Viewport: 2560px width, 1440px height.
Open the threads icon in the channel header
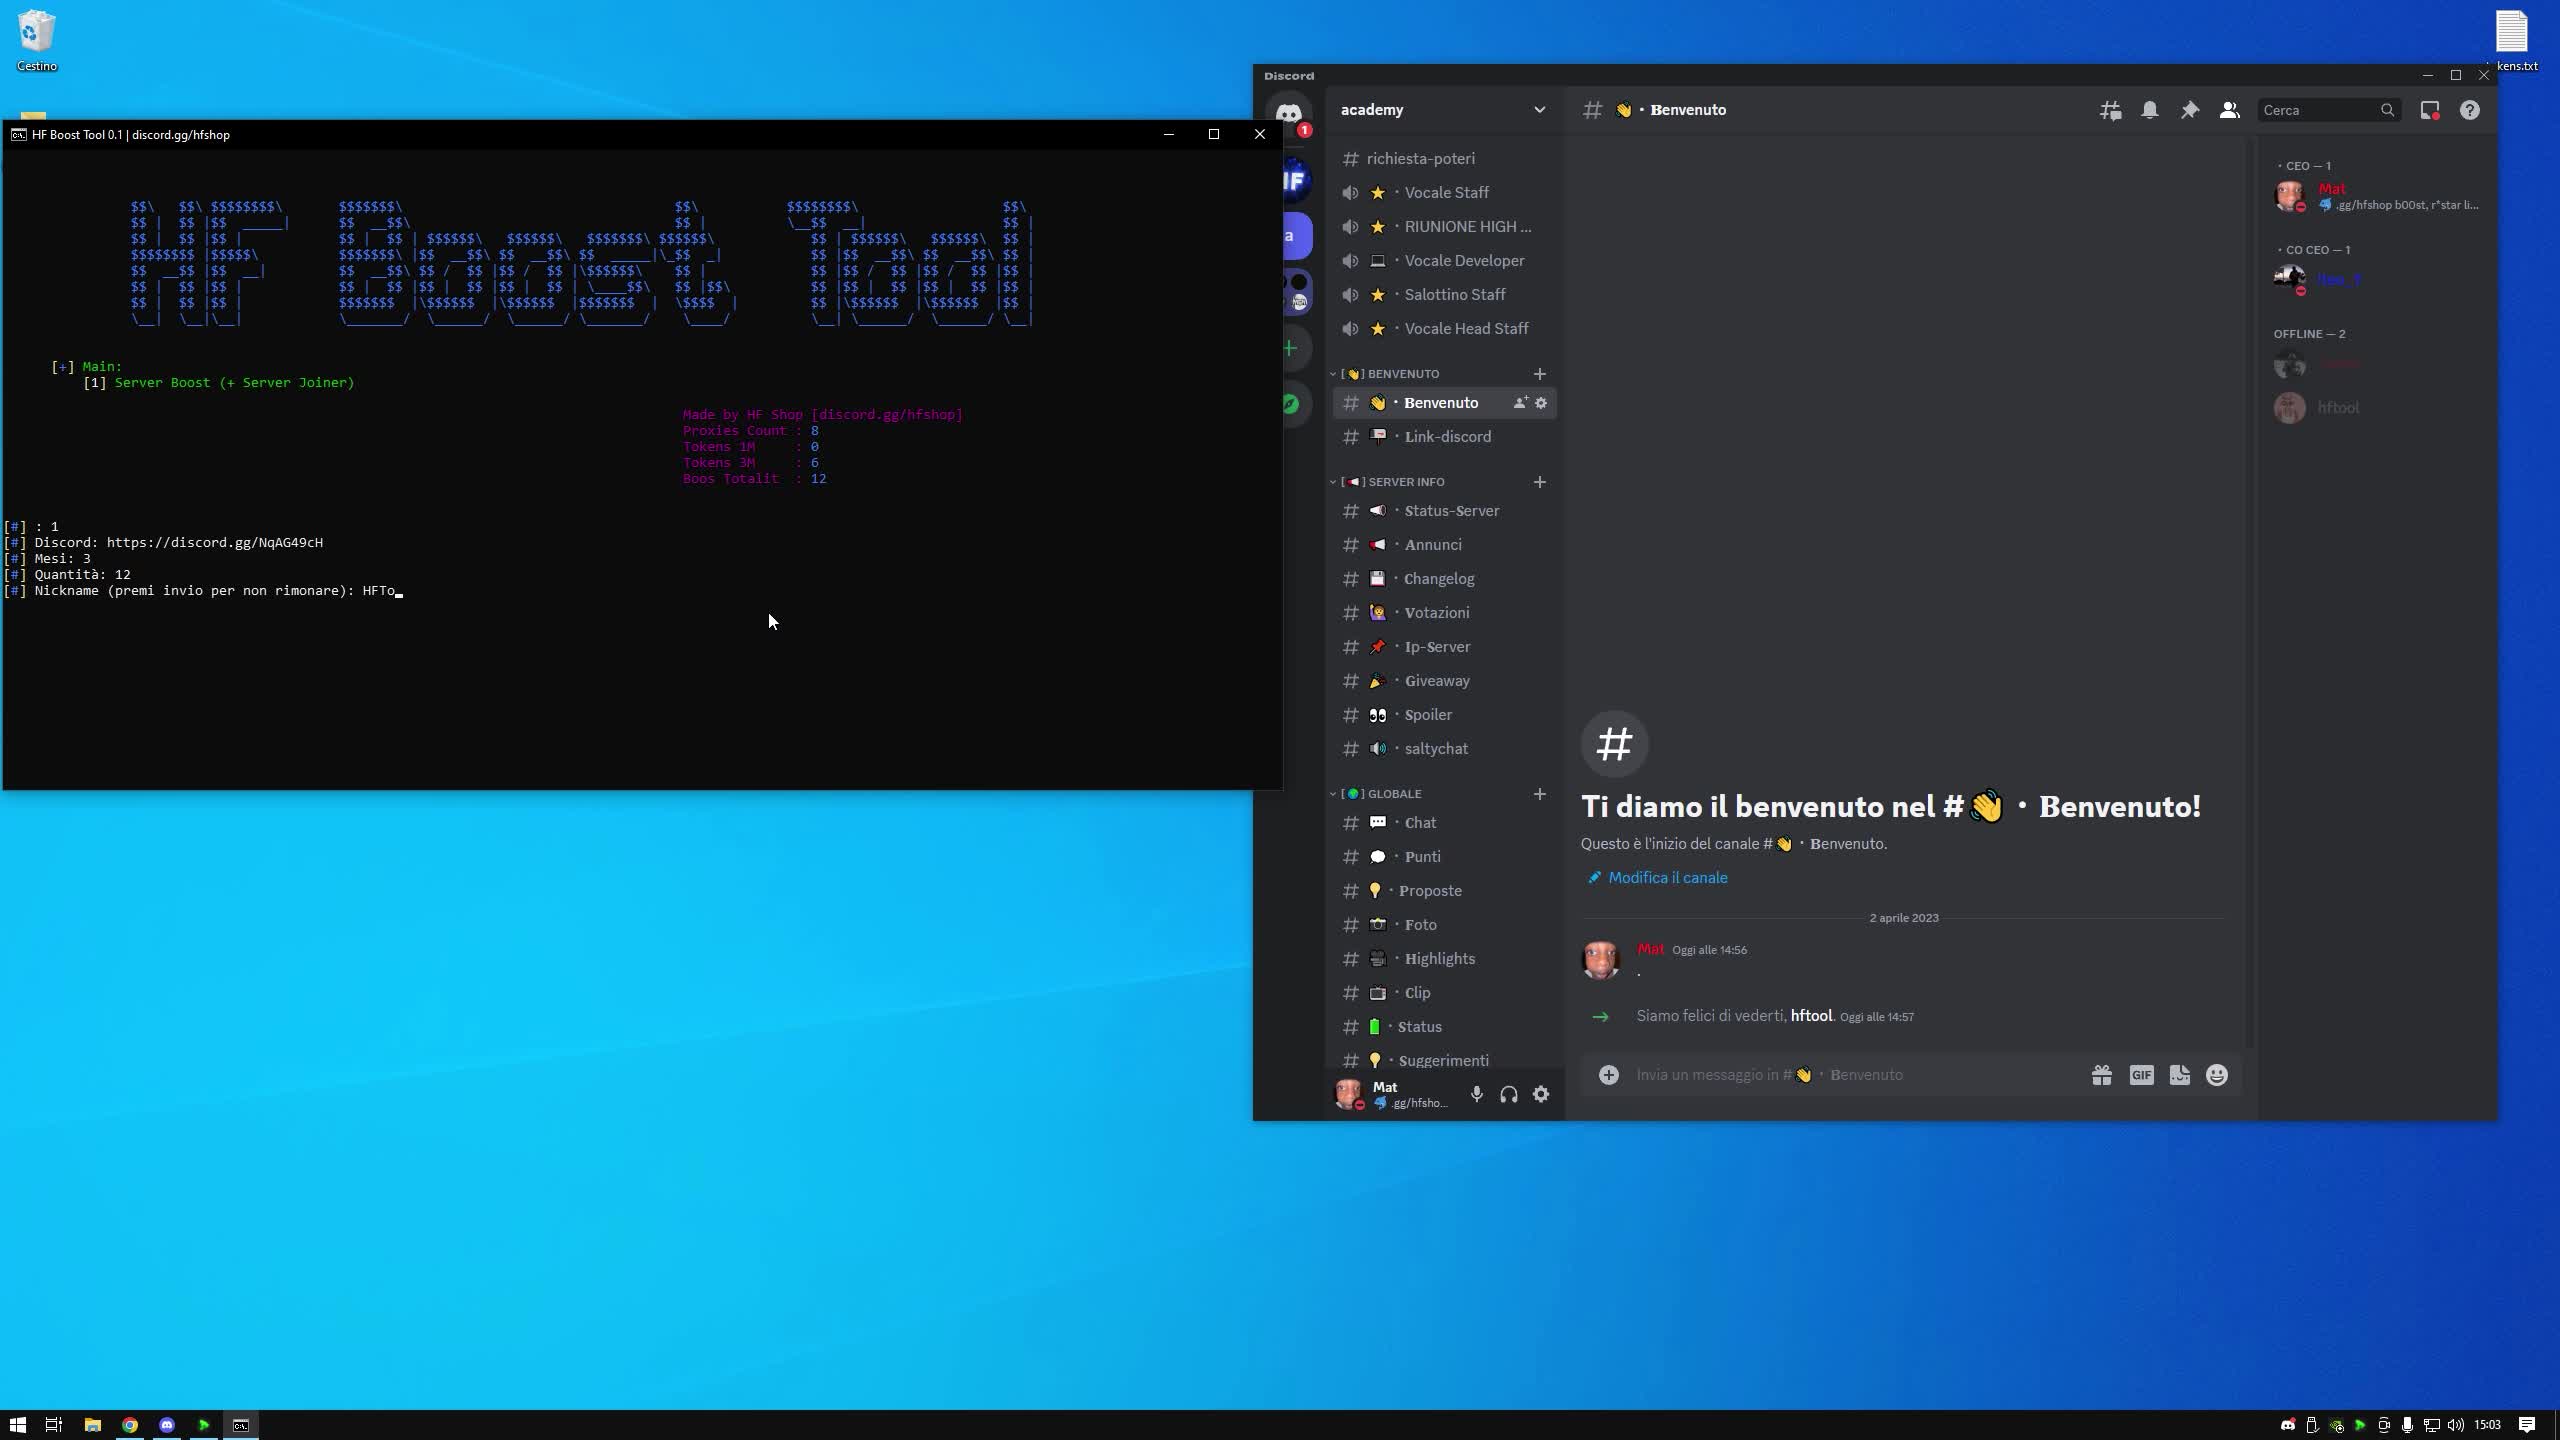(2110, 110)
